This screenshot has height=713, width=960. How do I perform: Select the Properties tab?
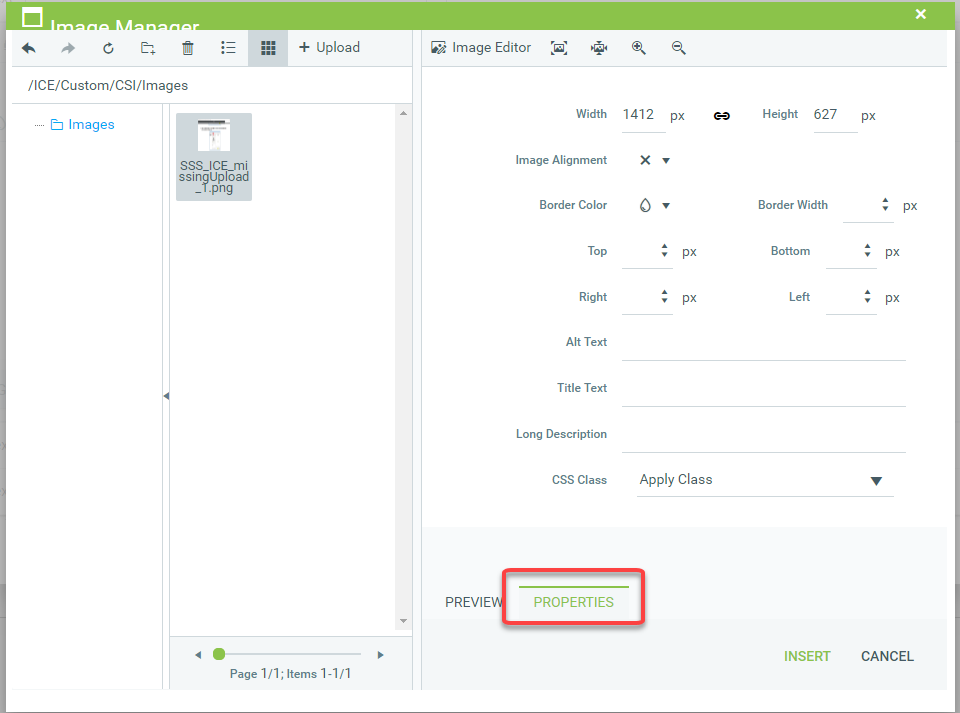click(573, 602)
